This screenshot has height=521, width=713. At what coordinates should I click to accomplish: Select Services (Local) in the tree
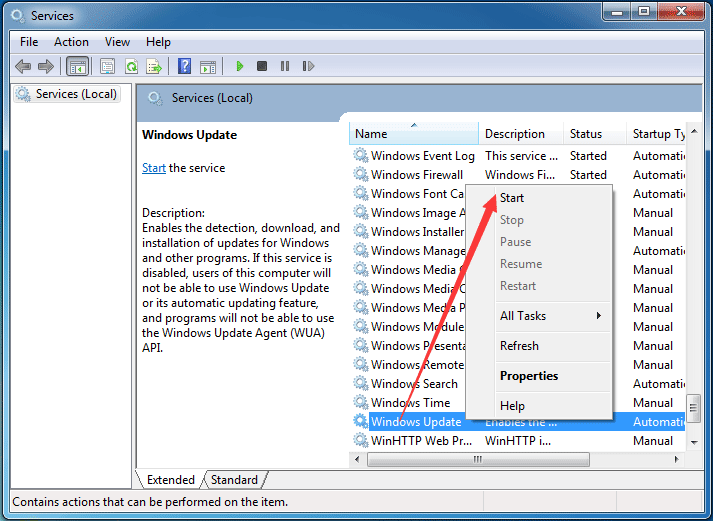point(67,94)
